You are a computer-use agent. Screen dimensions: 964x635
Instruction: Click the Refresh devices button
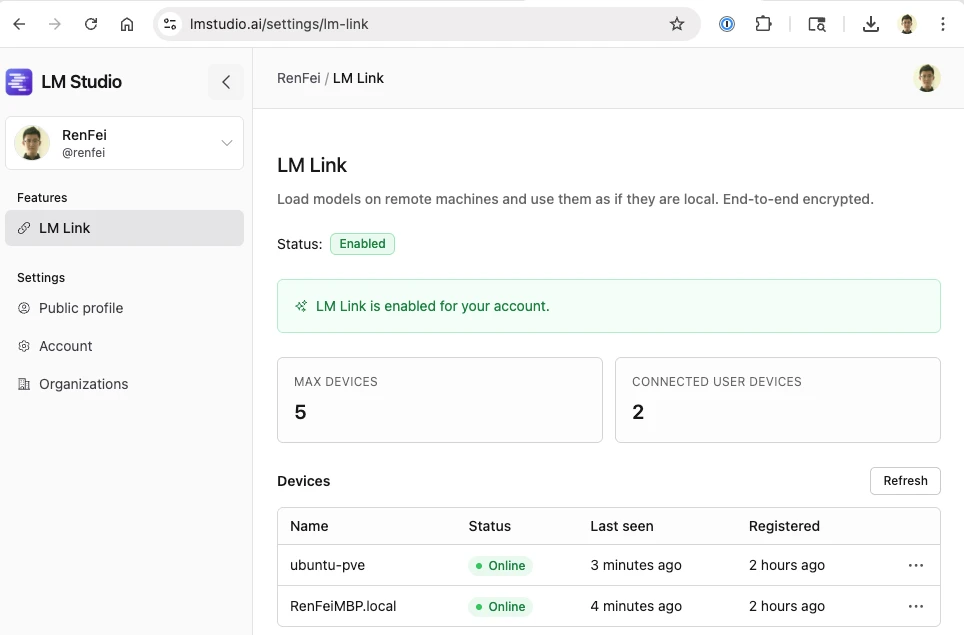[x=905, y=481]
